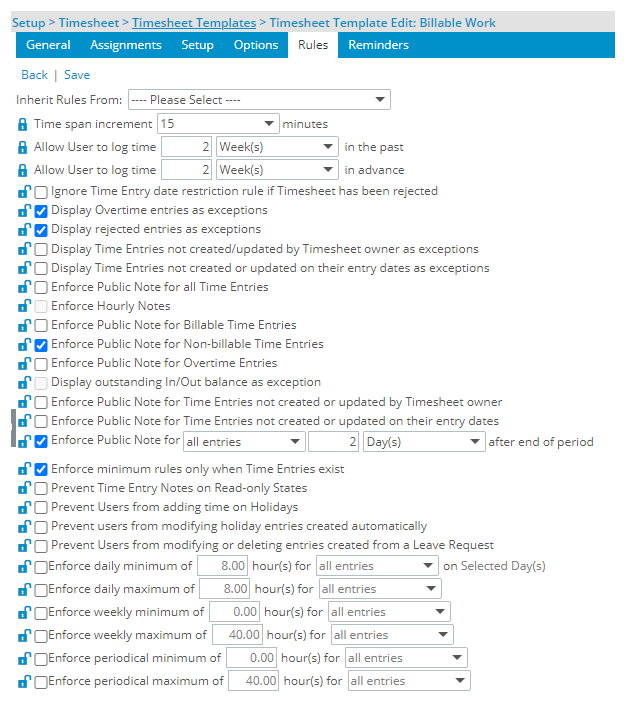Click lock icon for Prevent Time Entry Notes
Screen dimensions: 627x709
(24, 488)
